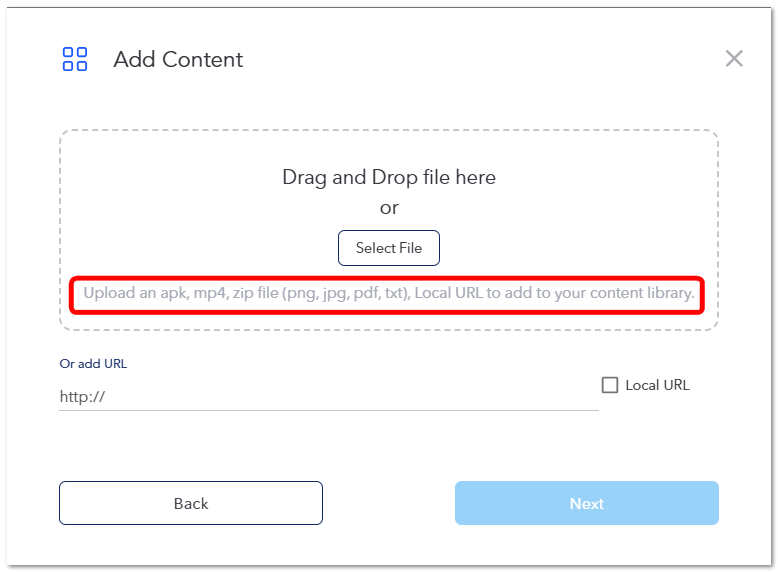Click the Add Content dialog title
778x572 pixels.
coord(178,60)
